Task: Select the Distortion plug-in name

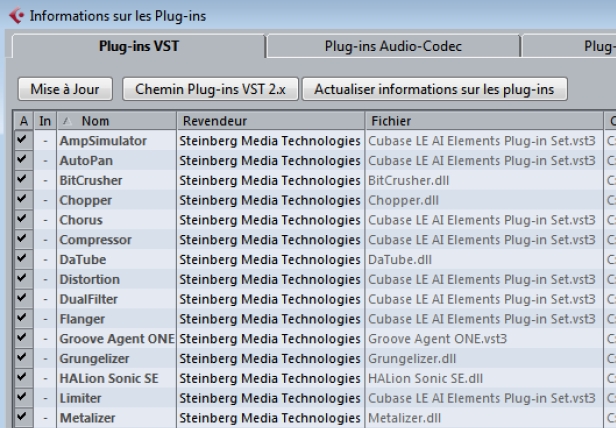Action: point(90,279)
